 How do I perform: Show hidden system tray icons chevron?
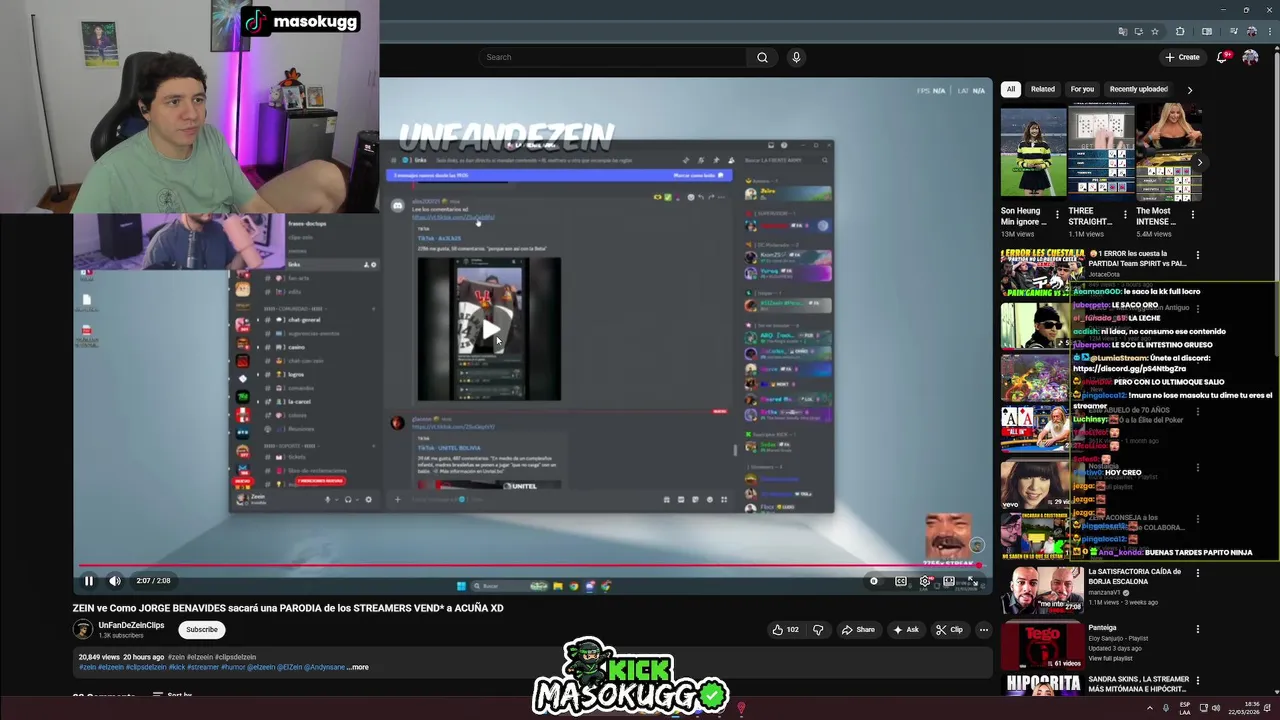1149,708
